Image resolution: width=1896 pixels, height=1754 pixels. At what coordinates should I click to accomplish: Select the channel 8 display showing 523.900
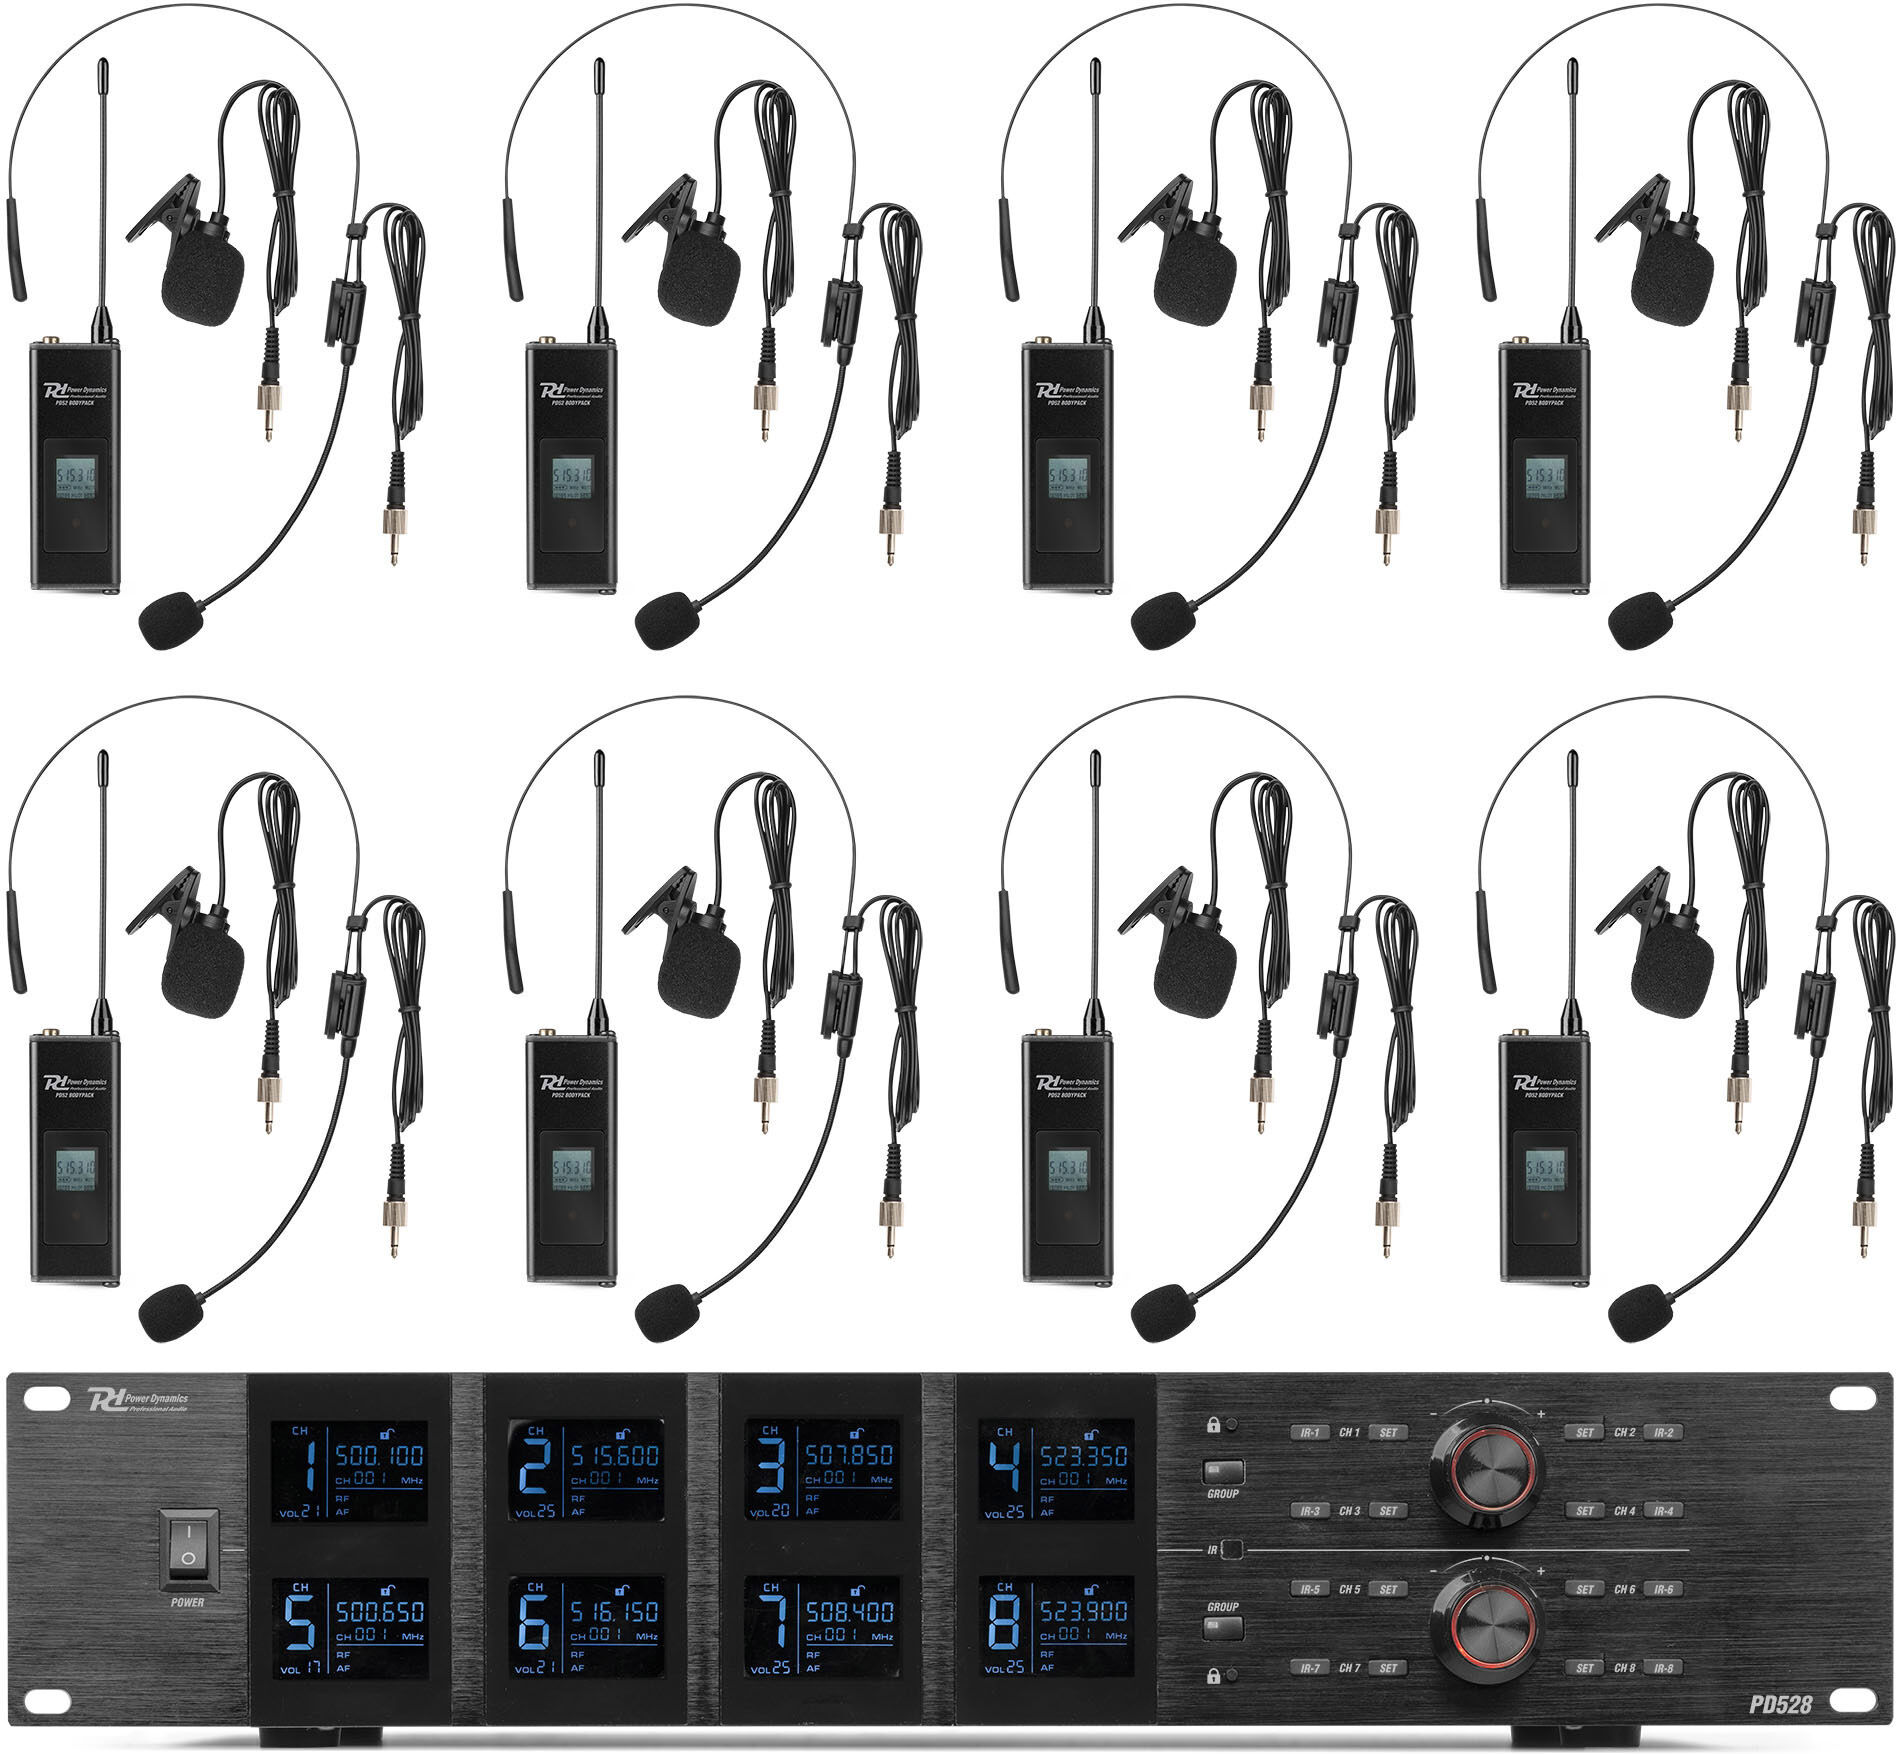(1056, 1628)
